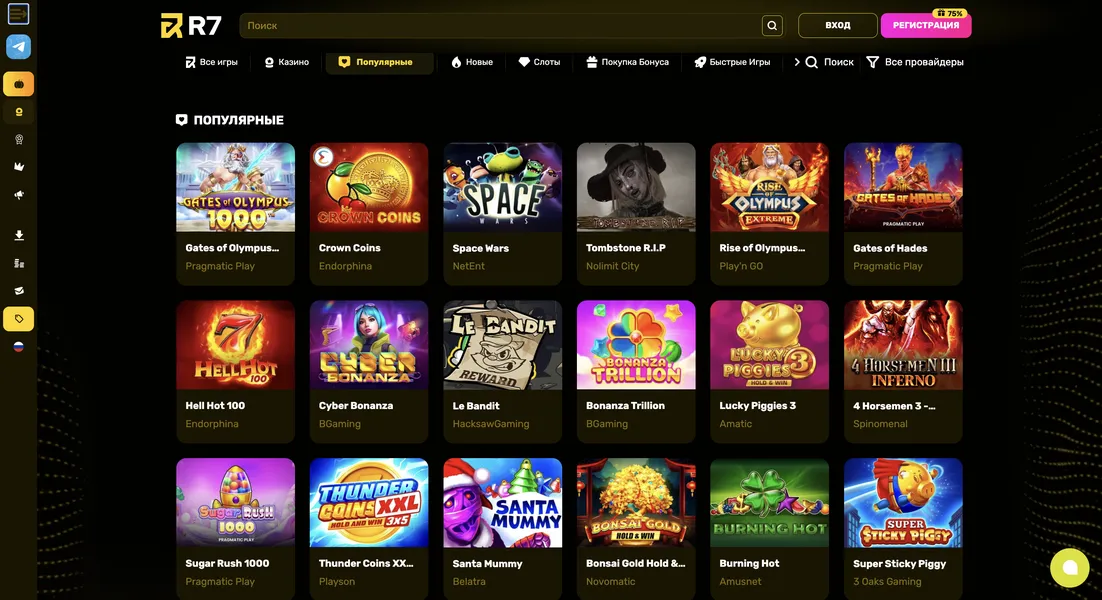1102x600 pixels.
Task: Open the Telegram channel icon in sidebar
Action: (18, 46)
